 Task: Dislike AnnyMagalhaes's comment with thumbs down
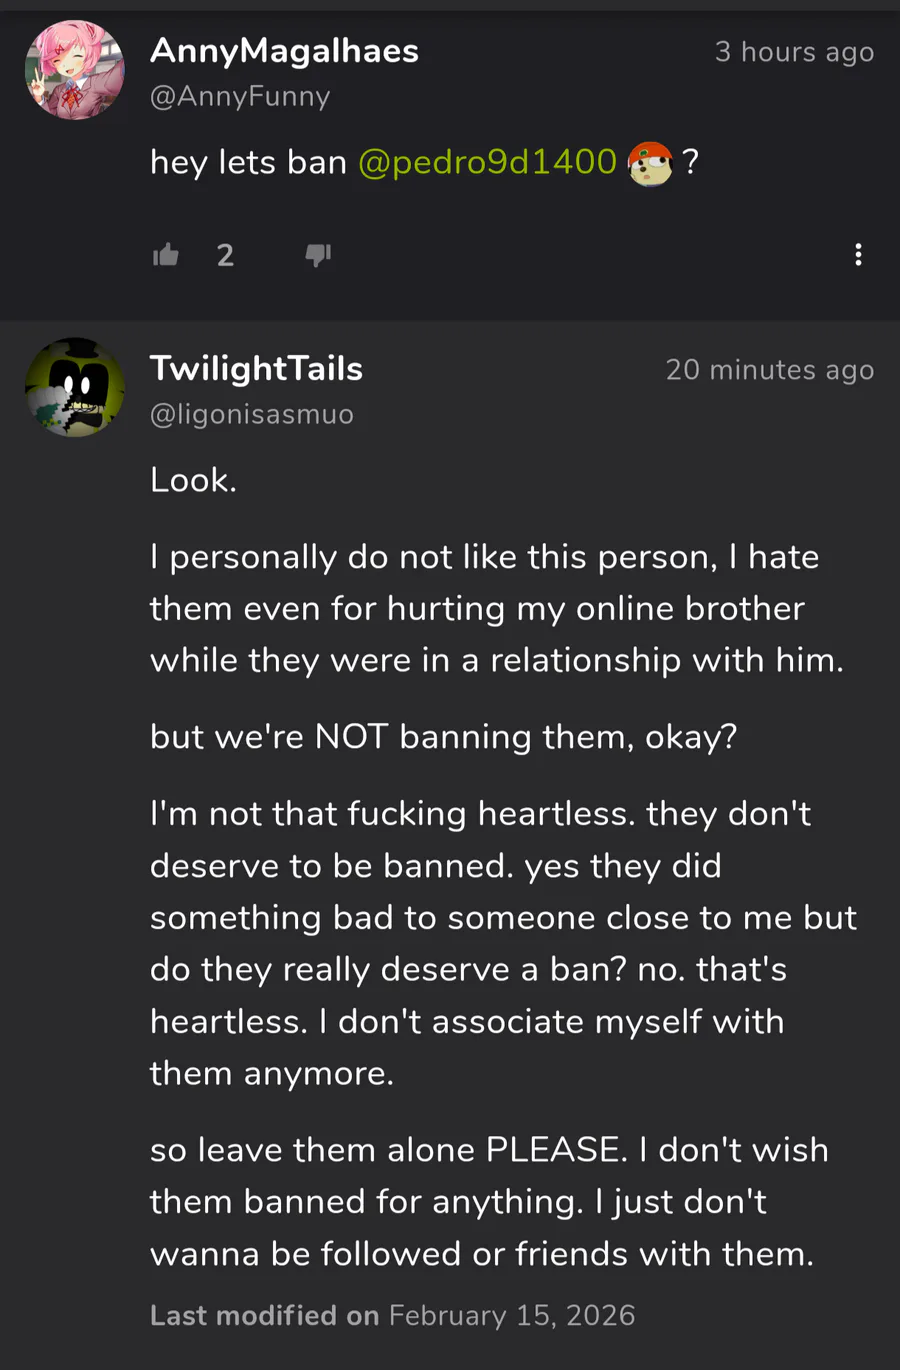318,255
